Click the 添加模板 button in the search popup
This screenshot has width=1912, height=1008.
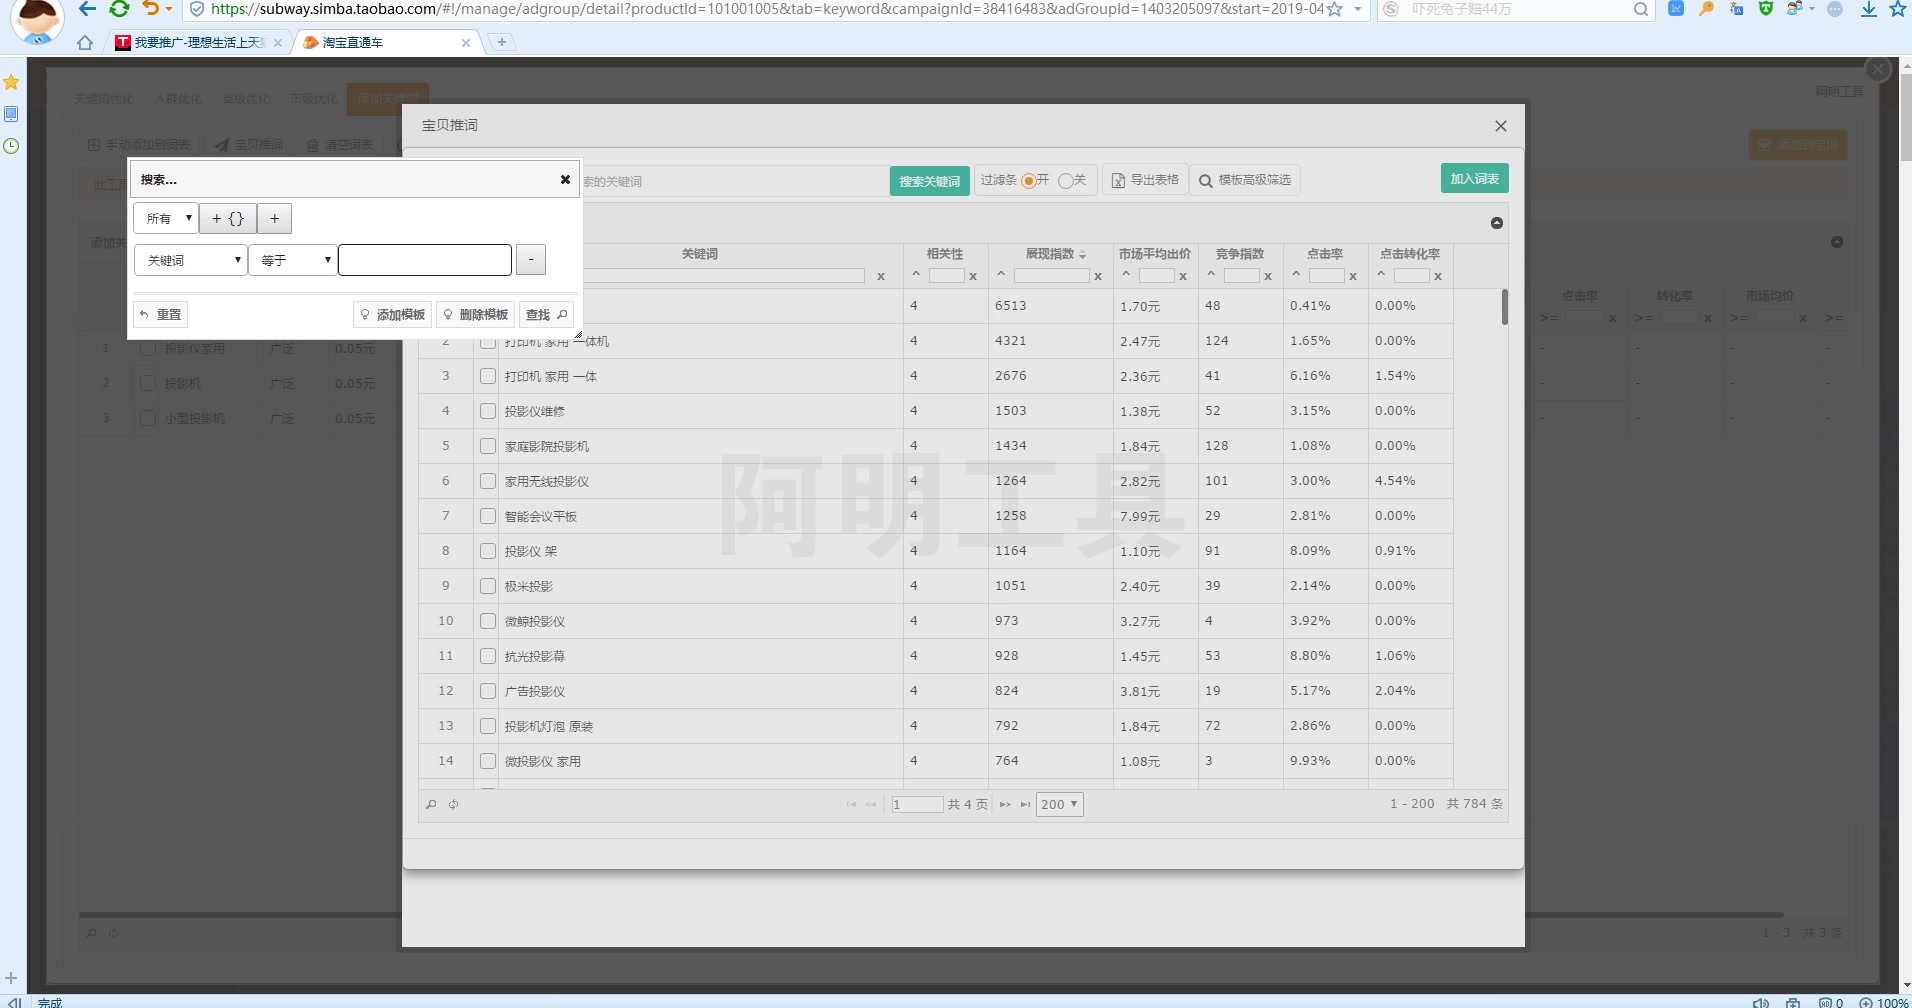[393, 315]
